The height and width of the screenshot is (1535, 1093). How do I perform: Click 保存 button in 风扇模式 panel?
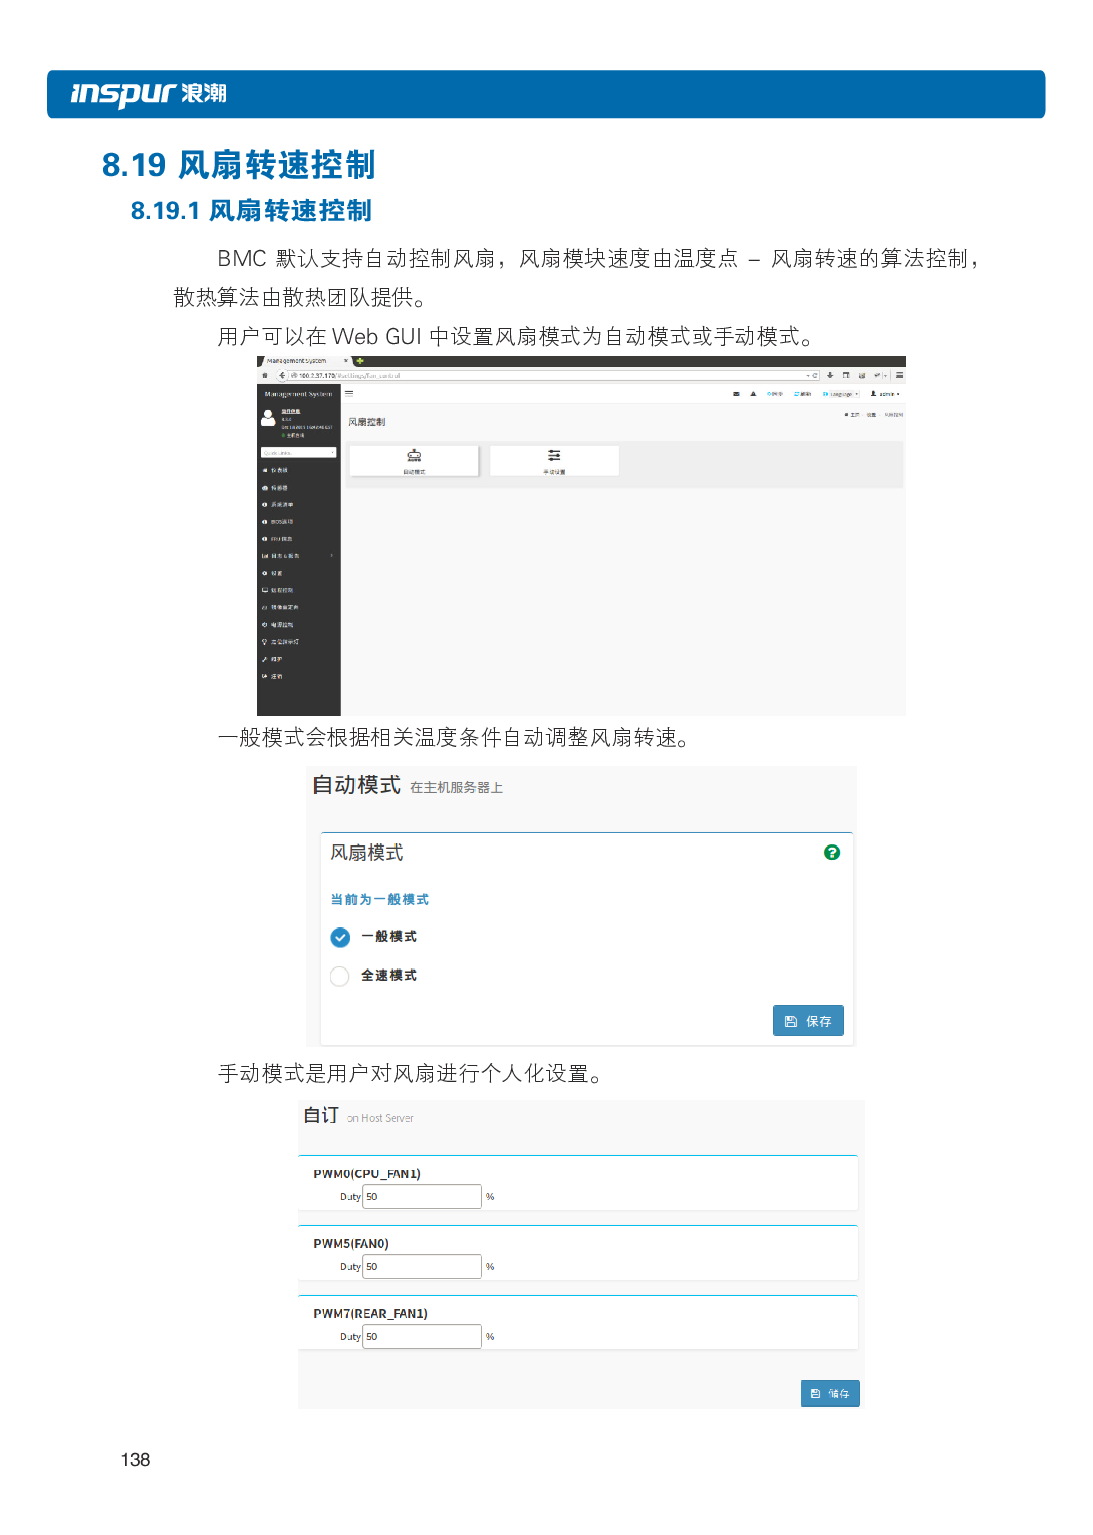click(x=808, y=1021)
